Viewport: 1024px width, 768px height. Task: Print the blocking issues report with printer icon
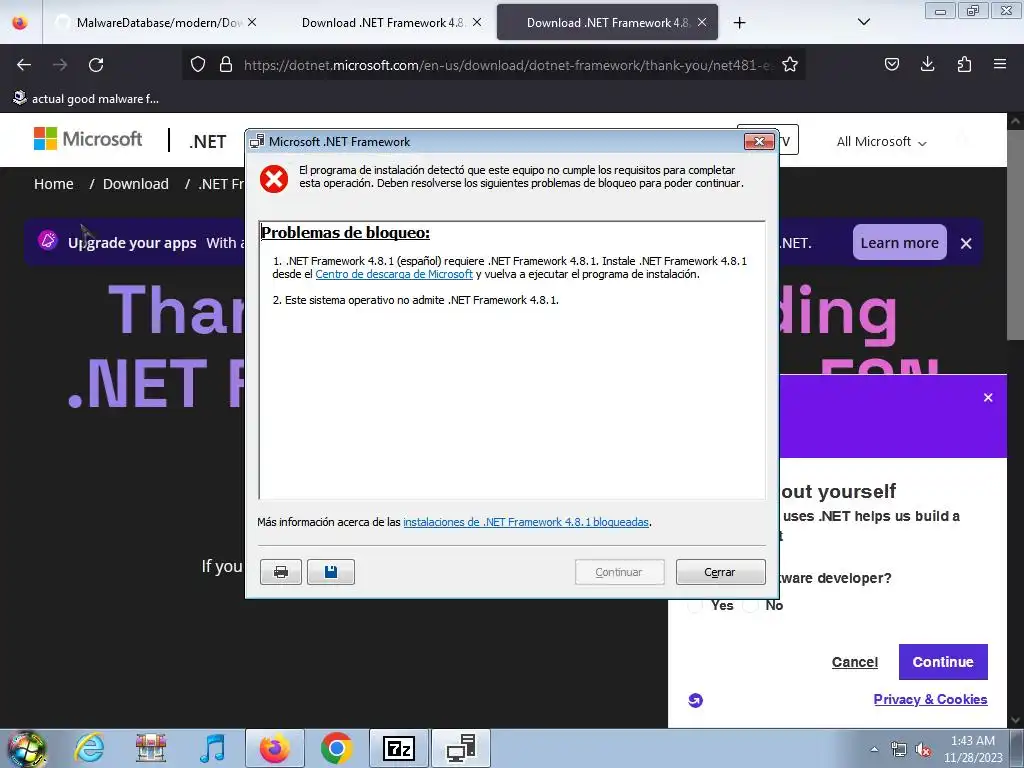point(281,572)
